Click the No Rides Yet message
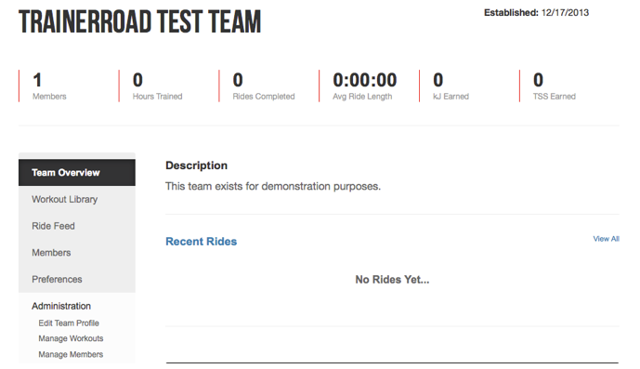This screenshot has width=640, height=369. pyautogui.click(x=392, y=280)
